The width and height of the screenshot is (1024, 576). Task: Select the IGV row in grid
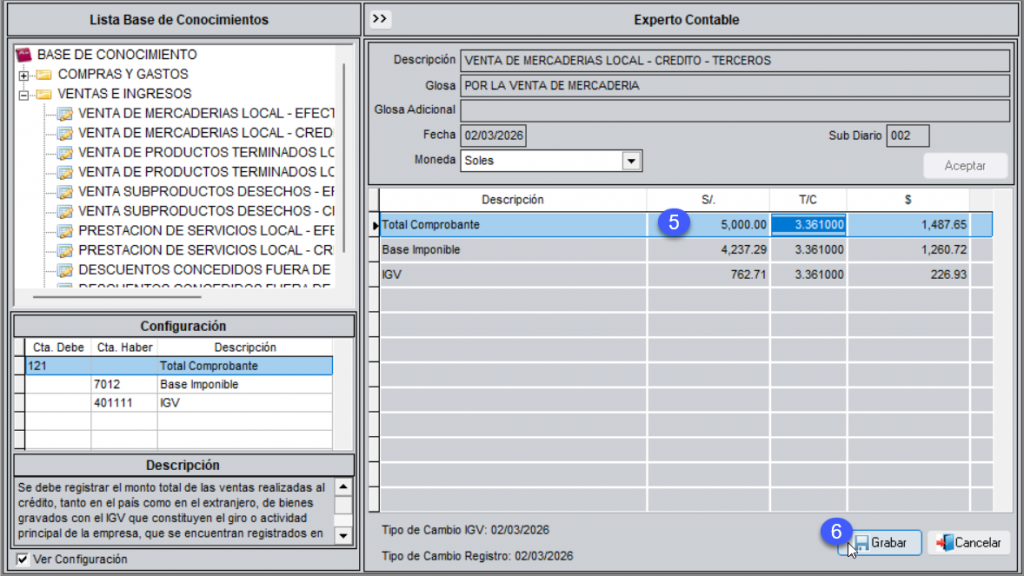686,274
